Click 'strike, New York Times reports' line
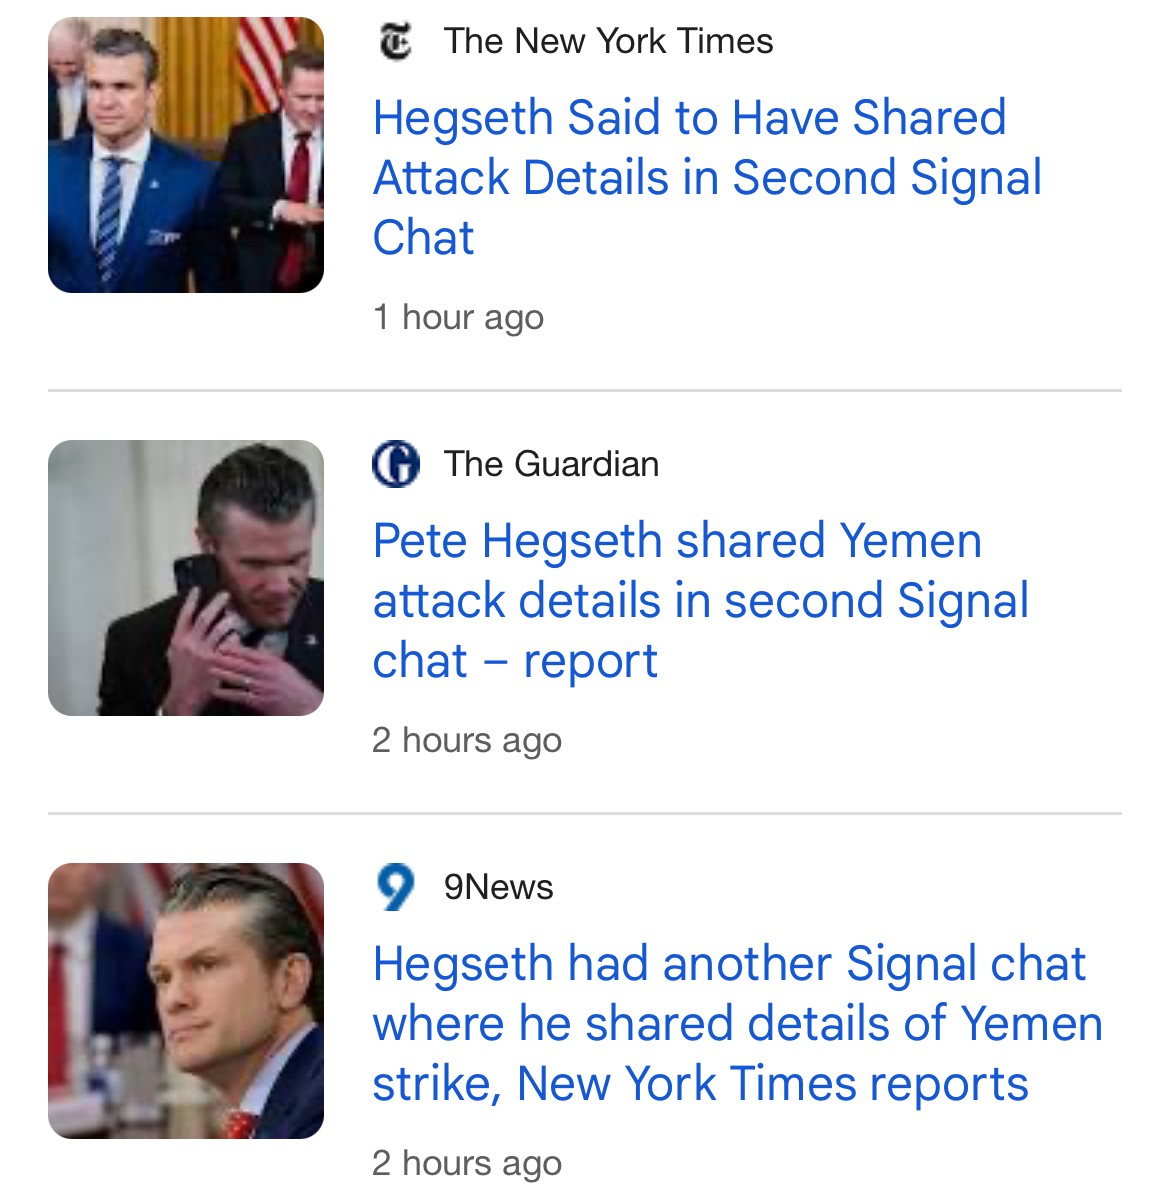Screen dimensions: 1170x1196 click(700, 1084)
